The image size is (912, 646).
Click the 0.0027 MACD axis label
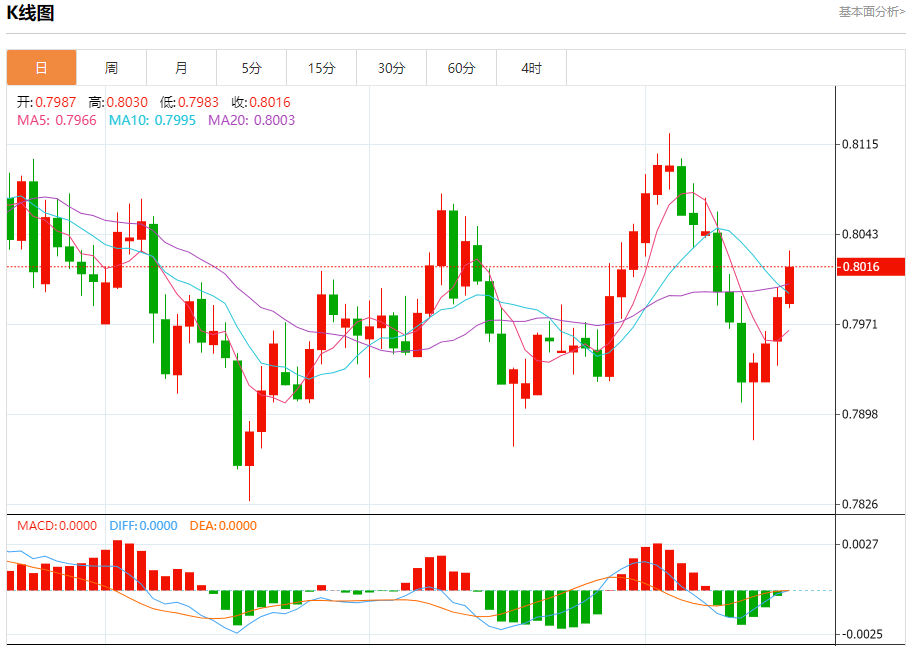pos(860,544)
